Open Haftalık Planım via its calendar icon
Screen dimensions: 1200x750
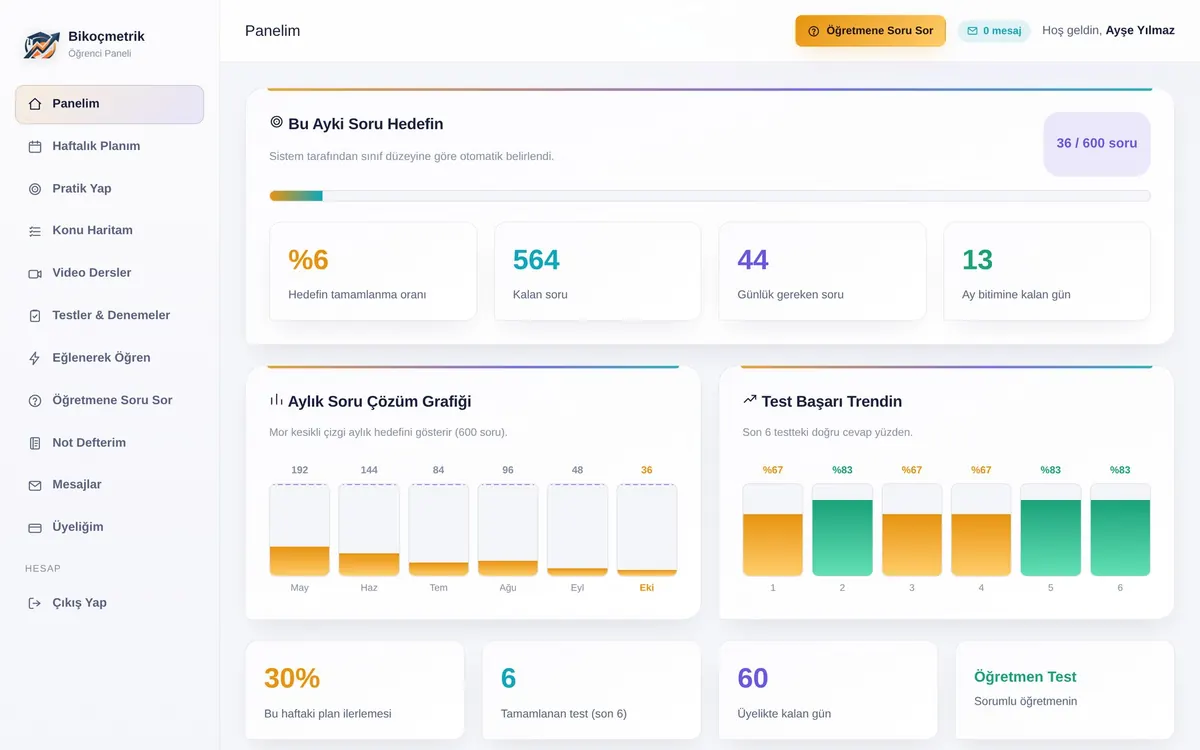[35, 147]
